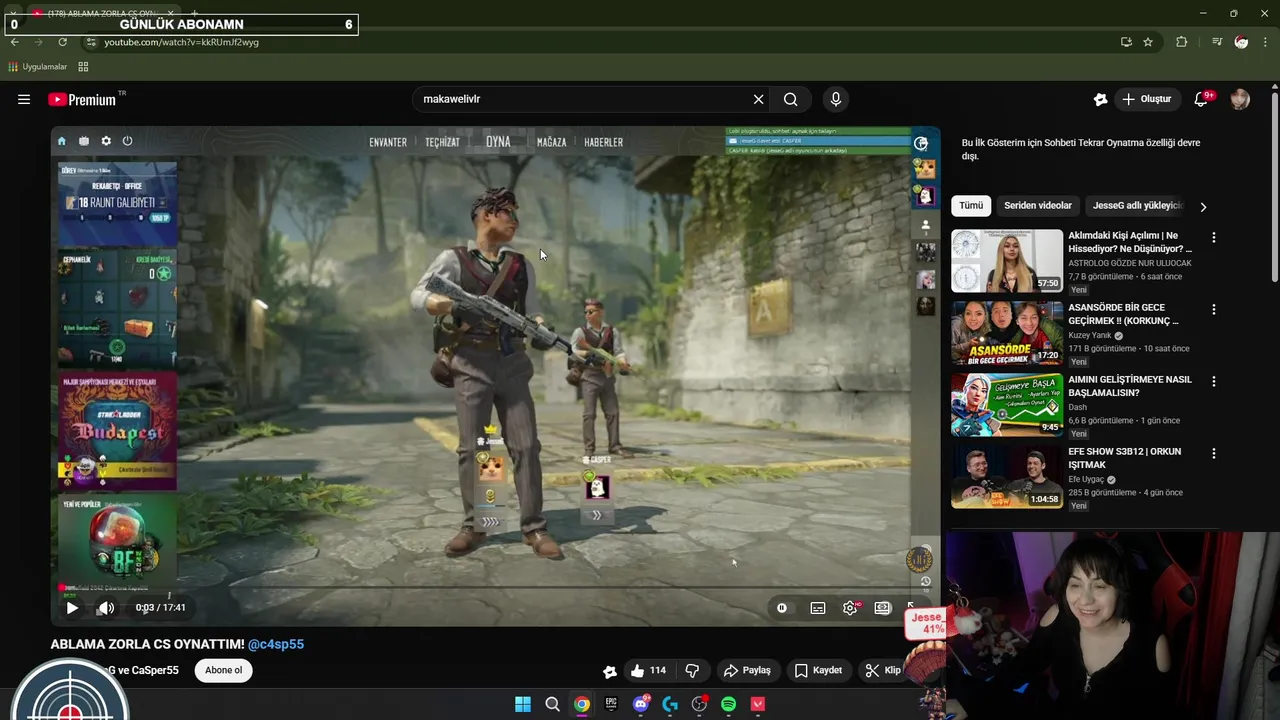Open options menu for Aklımdaki Kişi Açılımı video
The image size is (1280, 720).
click(1214, 238)
